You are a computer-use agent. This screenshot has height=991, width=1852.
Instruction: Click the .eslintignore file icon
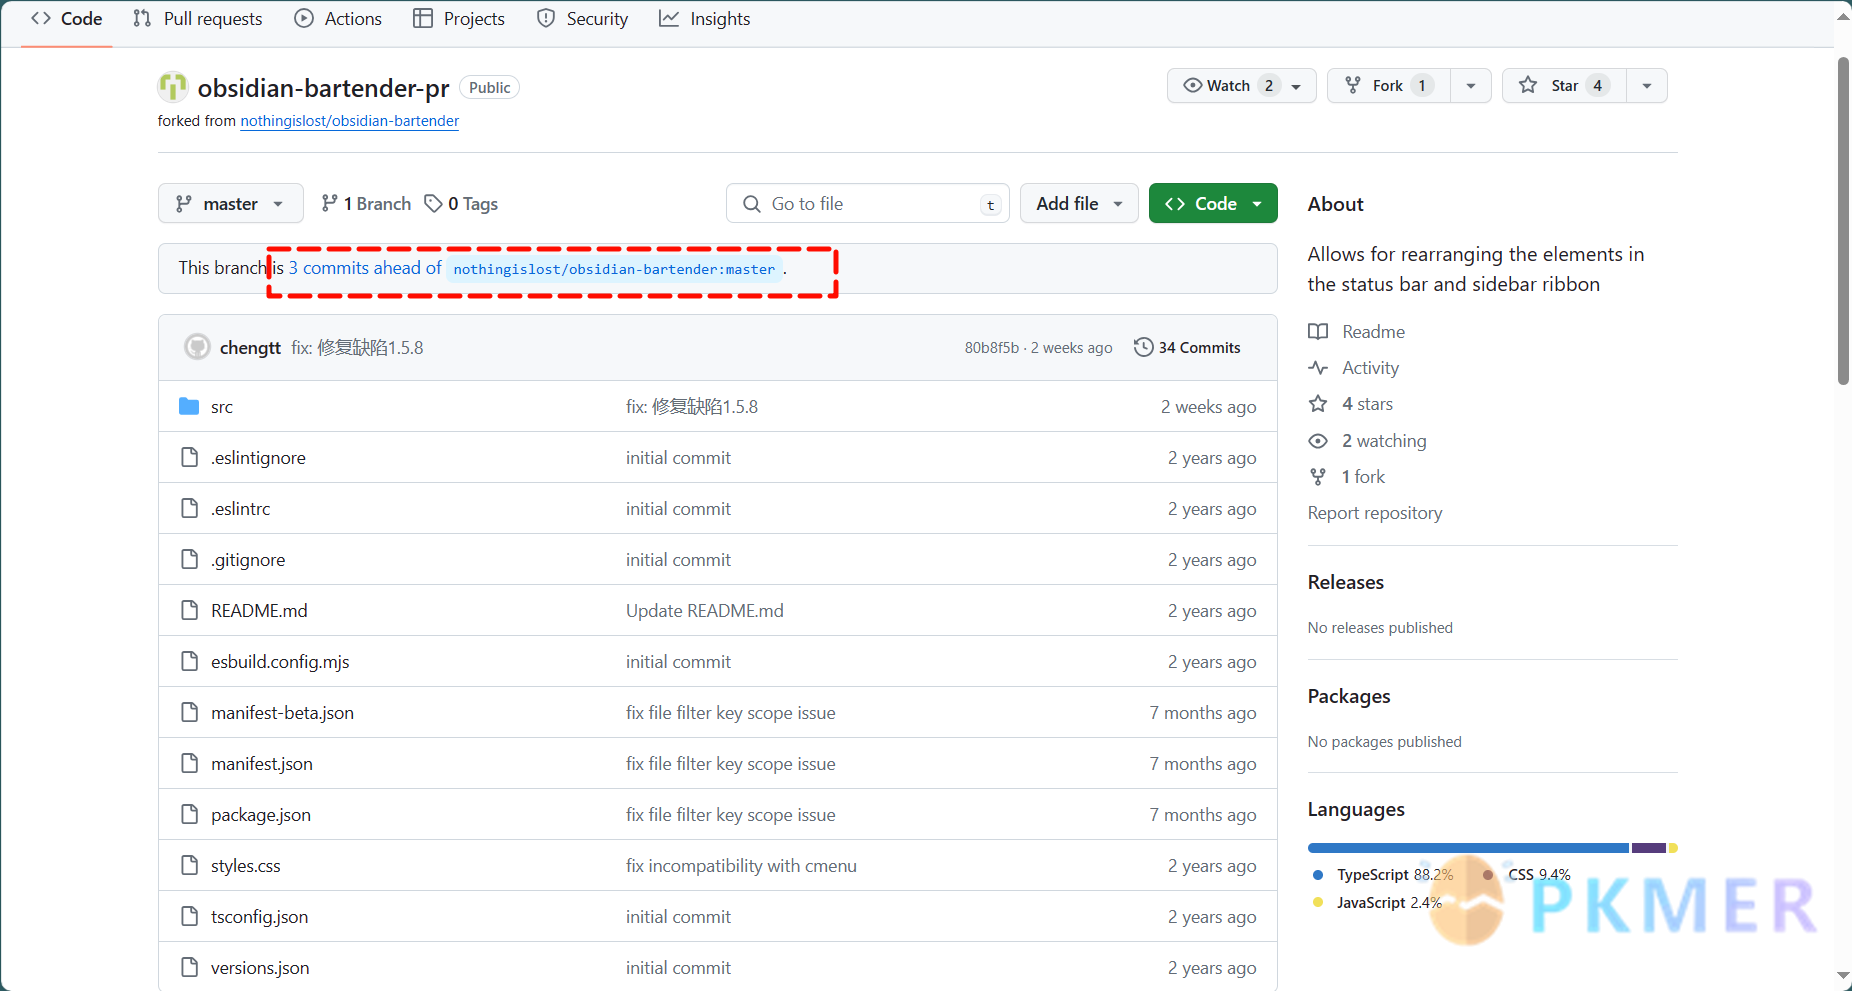point(189,457)
